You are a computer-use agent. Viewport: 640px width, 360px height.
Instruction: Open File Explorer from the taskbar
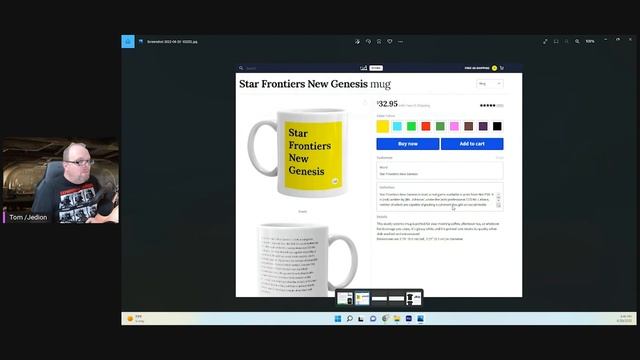point(397,319)
